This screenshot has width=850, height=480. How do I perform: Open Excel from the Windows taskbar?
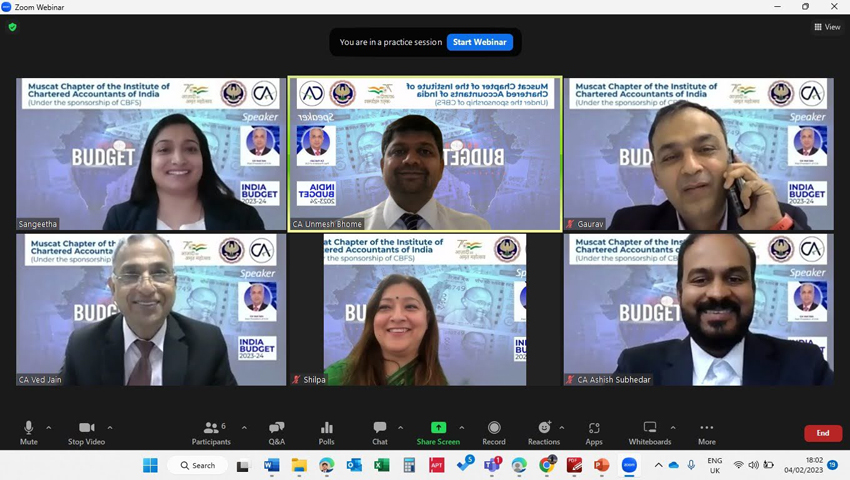[382, 465]
